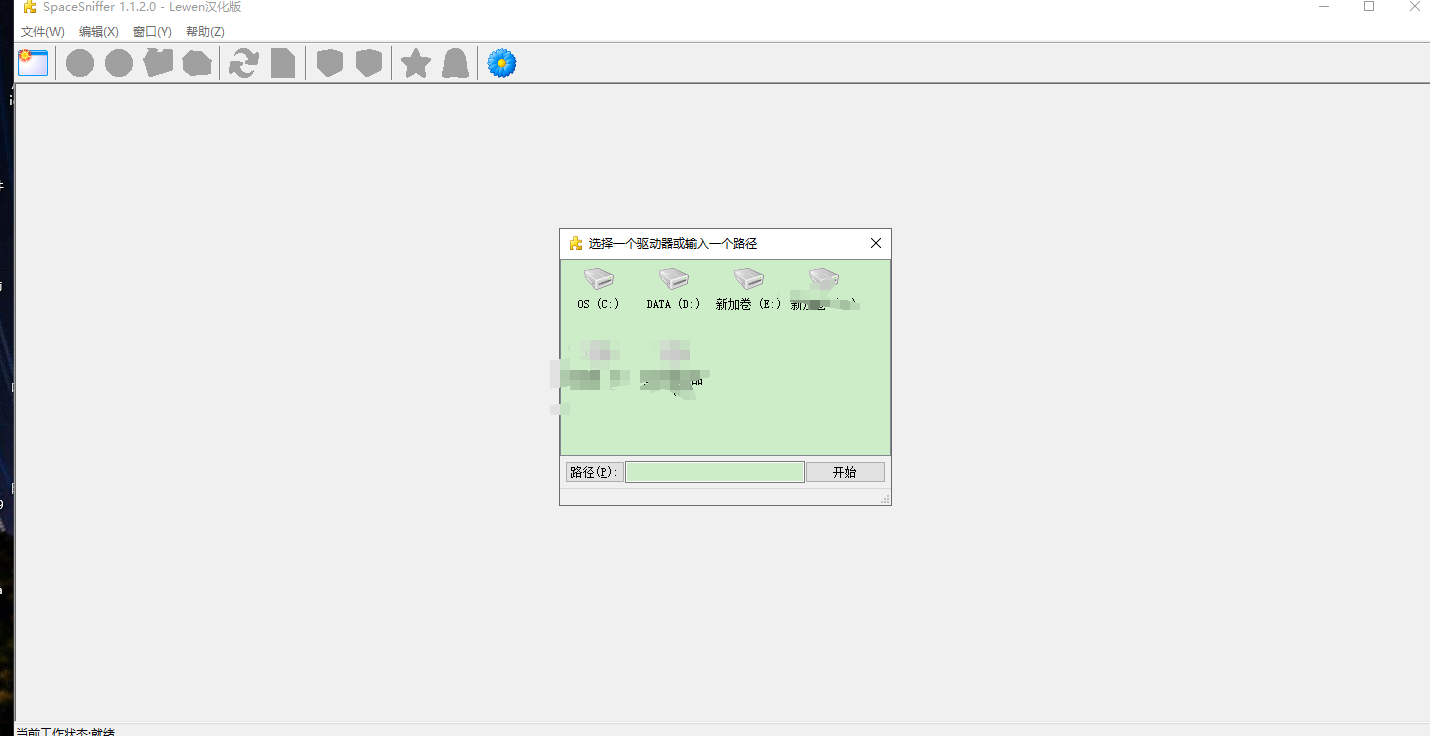Select the OS (C:) drive
1430x736 pixels.
pos(598,290)
